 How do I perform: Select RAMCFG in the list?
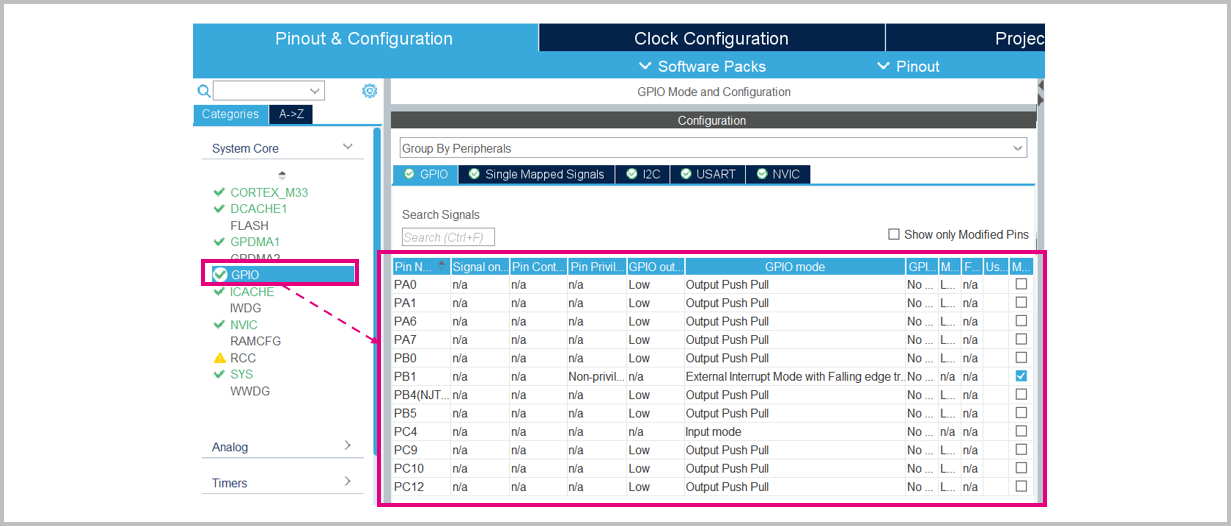(x=256, y=341)
